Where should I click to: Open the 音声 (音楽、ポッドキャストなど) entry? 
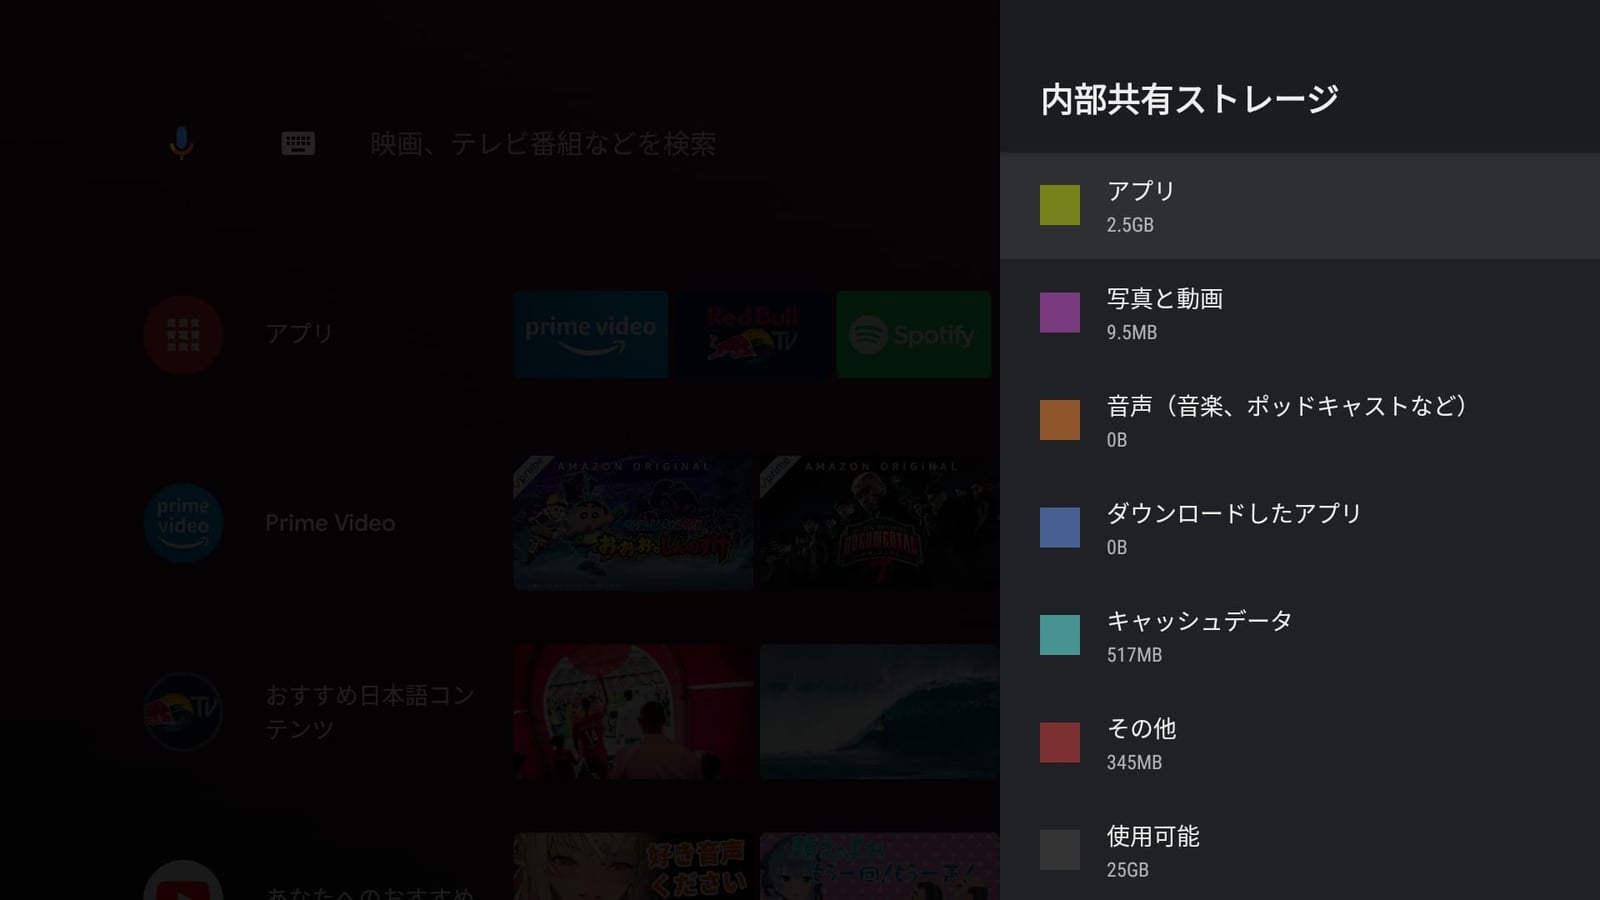(x=1299, y=421)
